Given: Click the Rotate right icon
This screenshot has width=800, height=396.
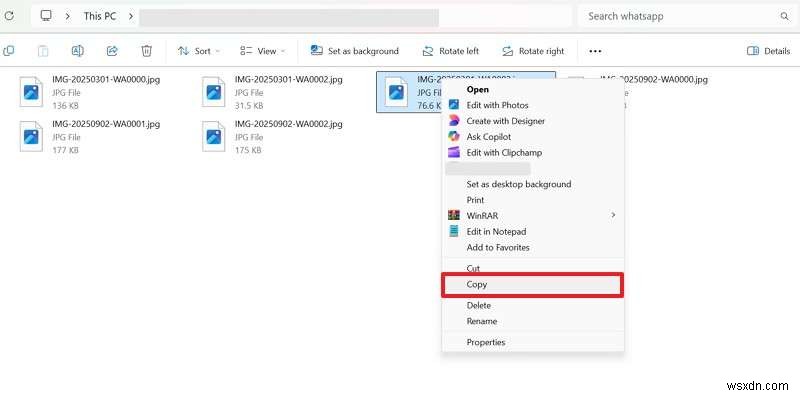Looking at the screenshot, I should 508,51.
